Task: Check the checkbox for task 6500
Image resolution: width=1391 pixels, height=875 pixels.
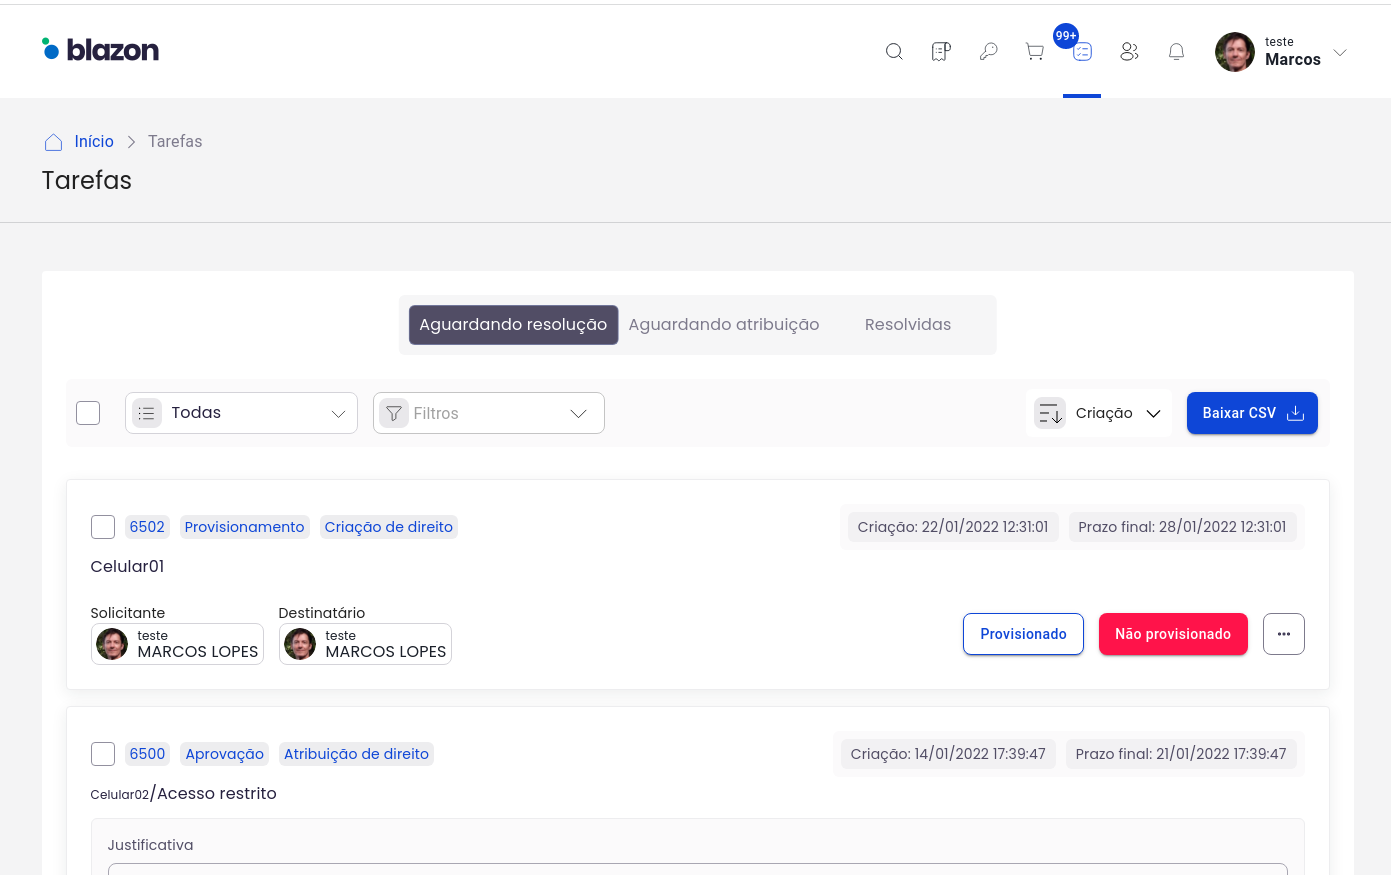Action: tap(103, 754)
